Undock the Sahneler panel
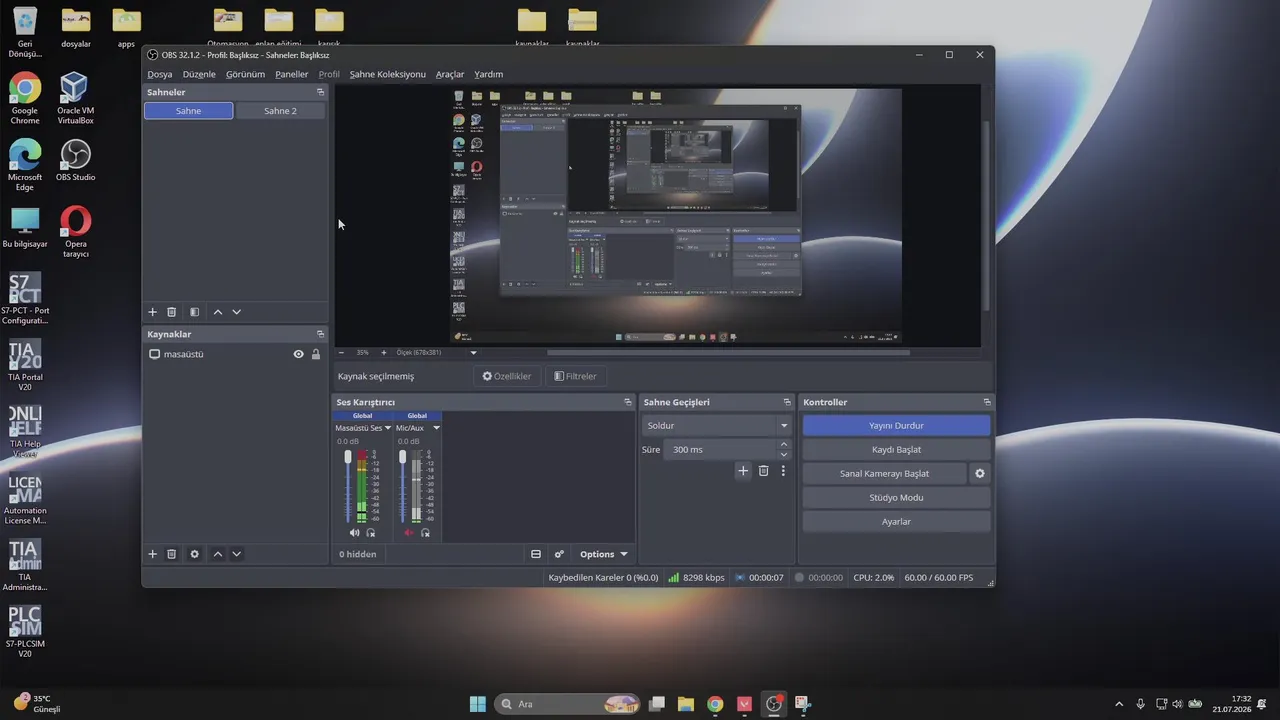Viewport: 1280px width, 720px height. [x=321, y=92]
